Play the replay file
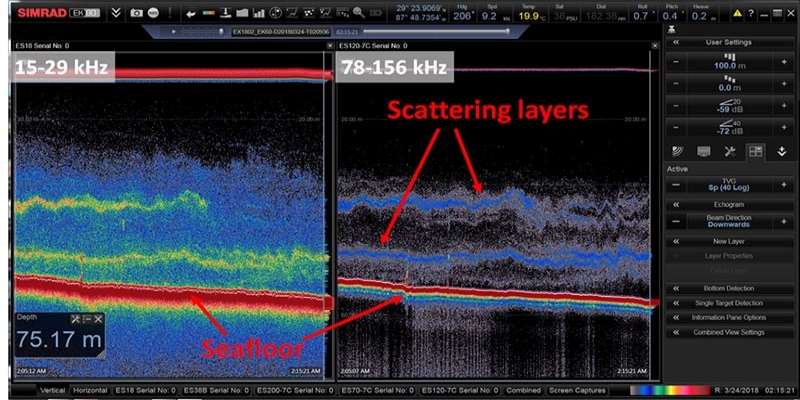This screenshot has width=800, height=400. pyautogui.click(x=173, y=32)
